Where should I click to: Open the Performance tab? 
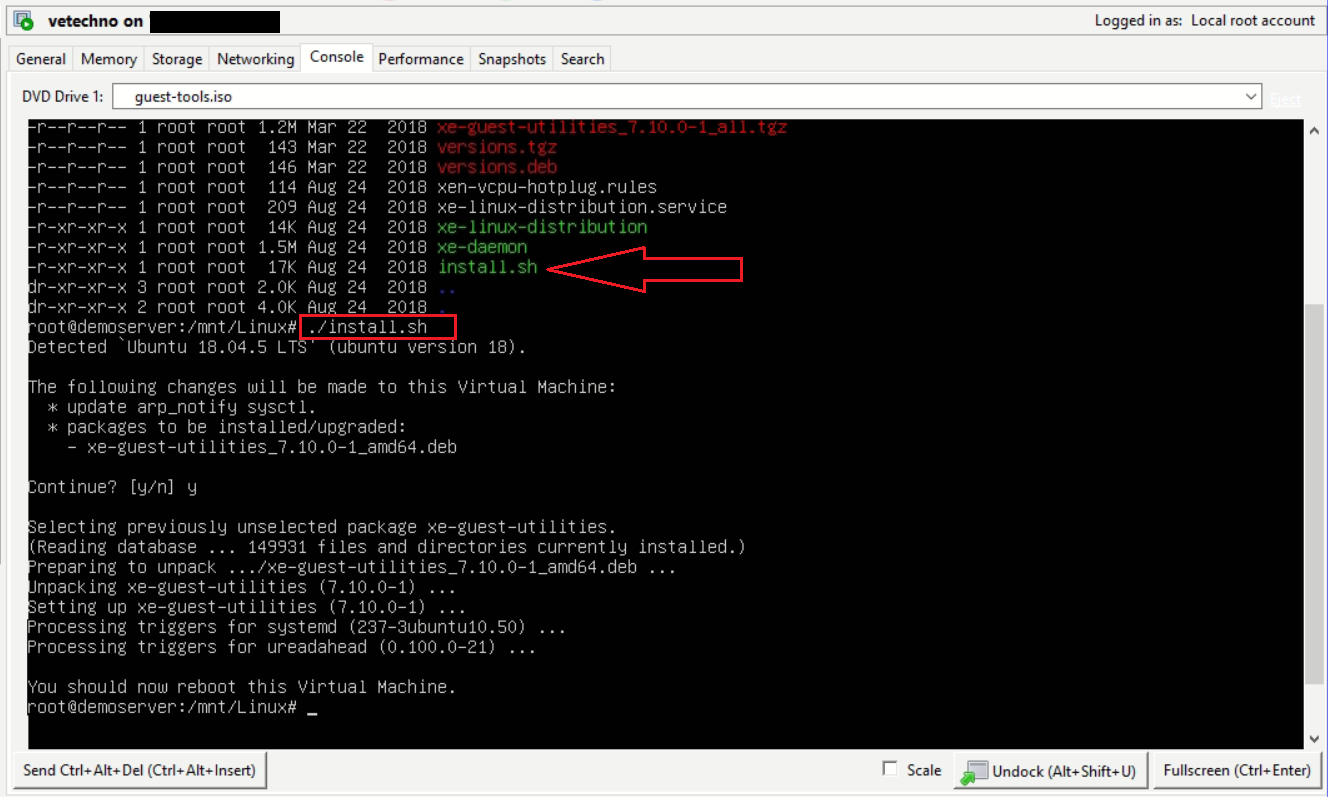pyautogui.click(x=421, y=59)
